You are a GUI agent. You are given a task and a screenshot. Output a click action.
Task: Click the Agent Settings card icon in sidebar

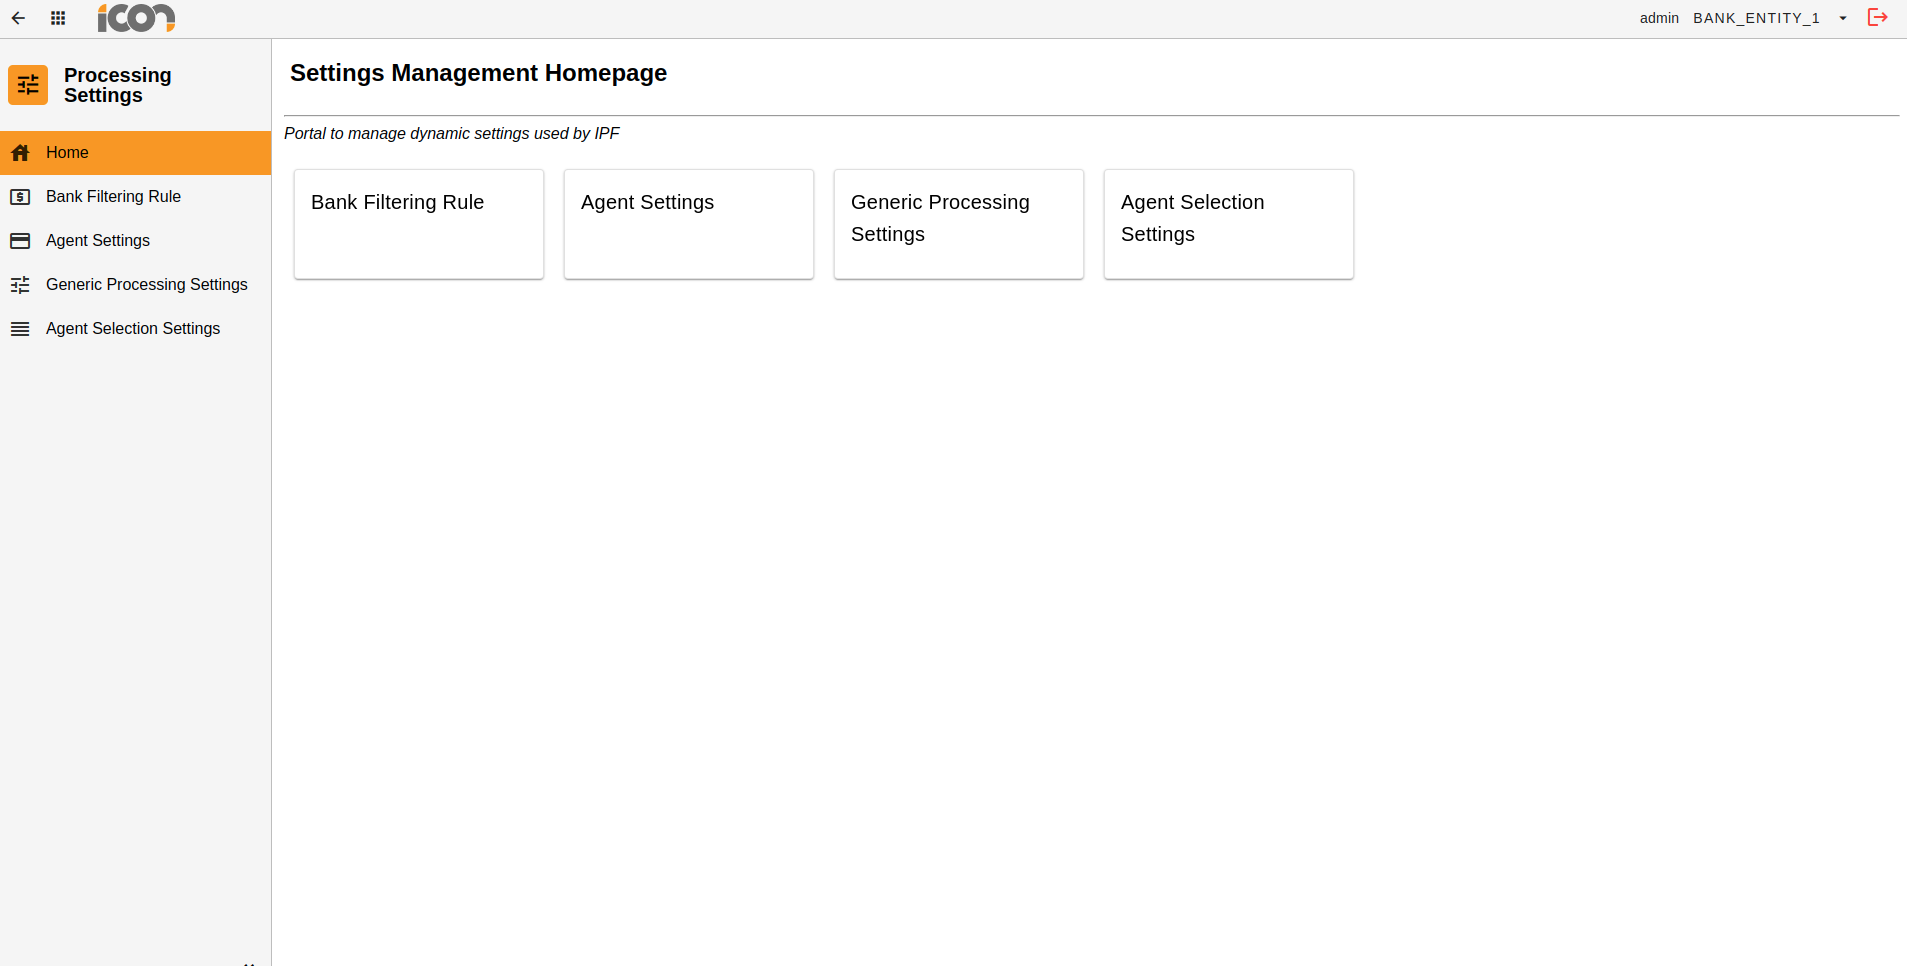click(21, 240)
